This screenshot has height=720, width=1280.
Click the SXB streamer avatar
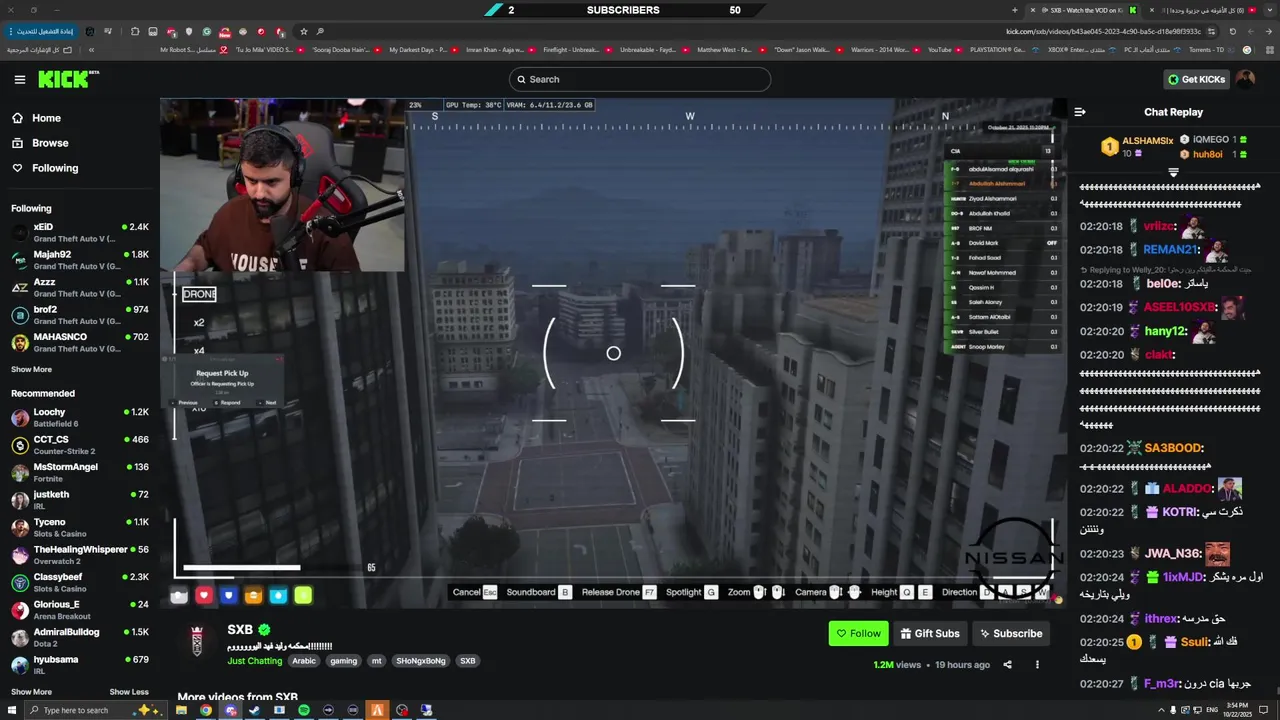(198, 641)
